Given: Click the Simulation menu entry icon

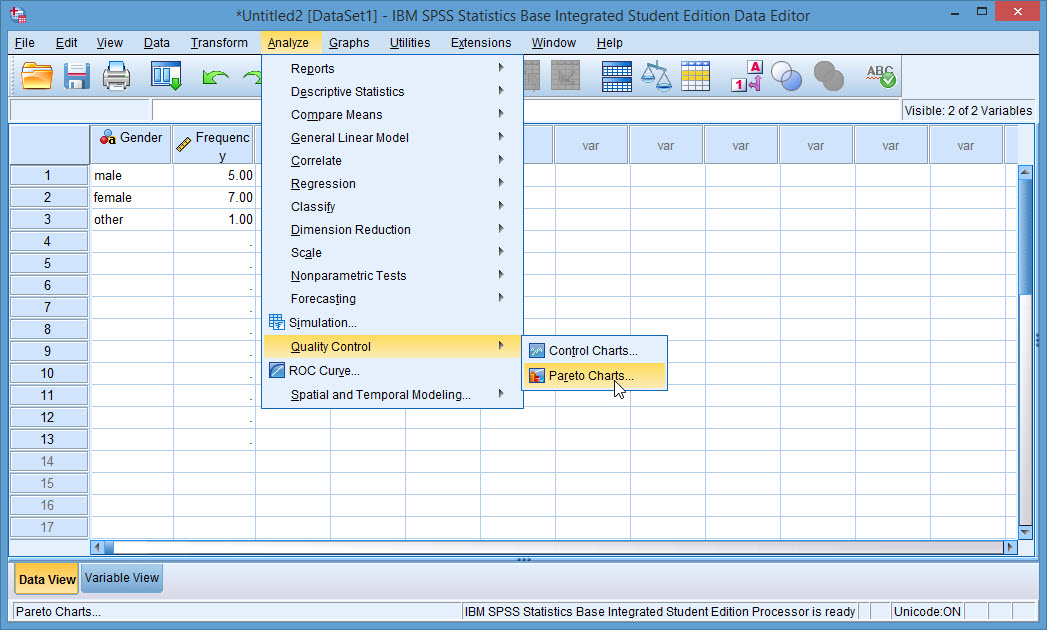Looking at the screenshot, I should 276,322.
